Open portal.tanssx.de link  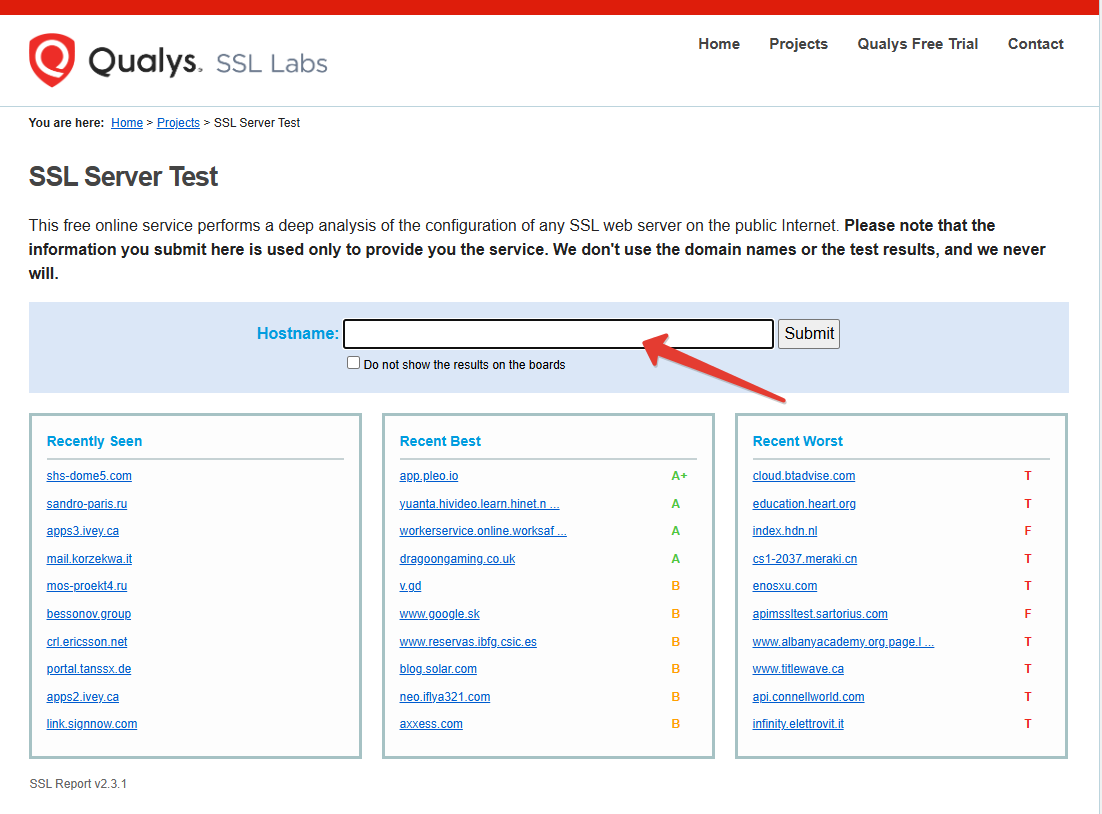89,668
